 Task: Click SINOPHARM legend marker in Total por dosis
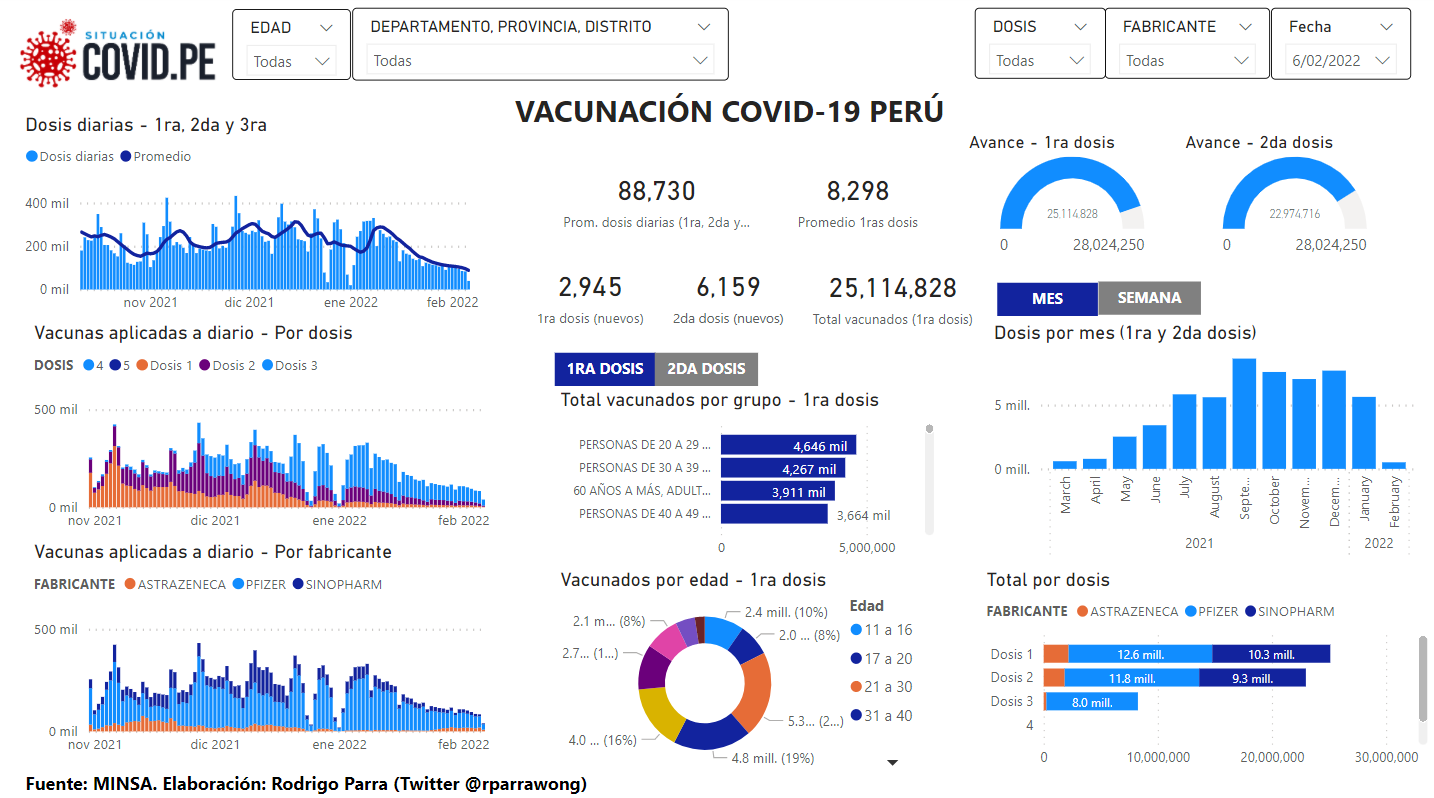pyautogui.click(x=1250, y=611)
